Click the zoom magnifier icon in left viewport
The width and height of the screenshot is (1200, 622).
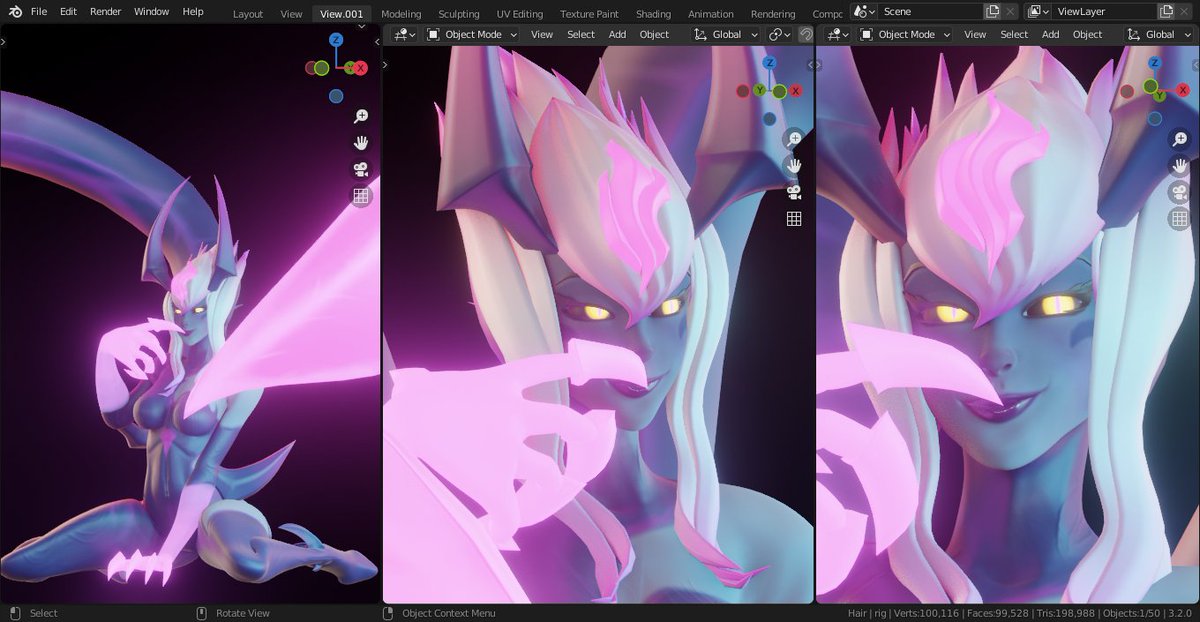click(360, 115)
